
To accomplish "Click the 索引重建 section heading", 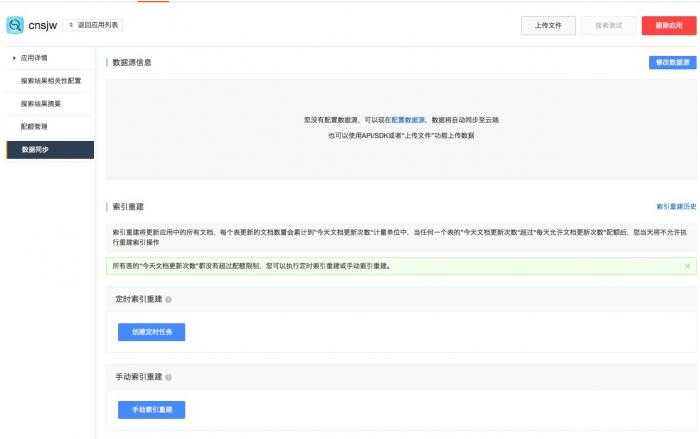I will pos(128,207).
